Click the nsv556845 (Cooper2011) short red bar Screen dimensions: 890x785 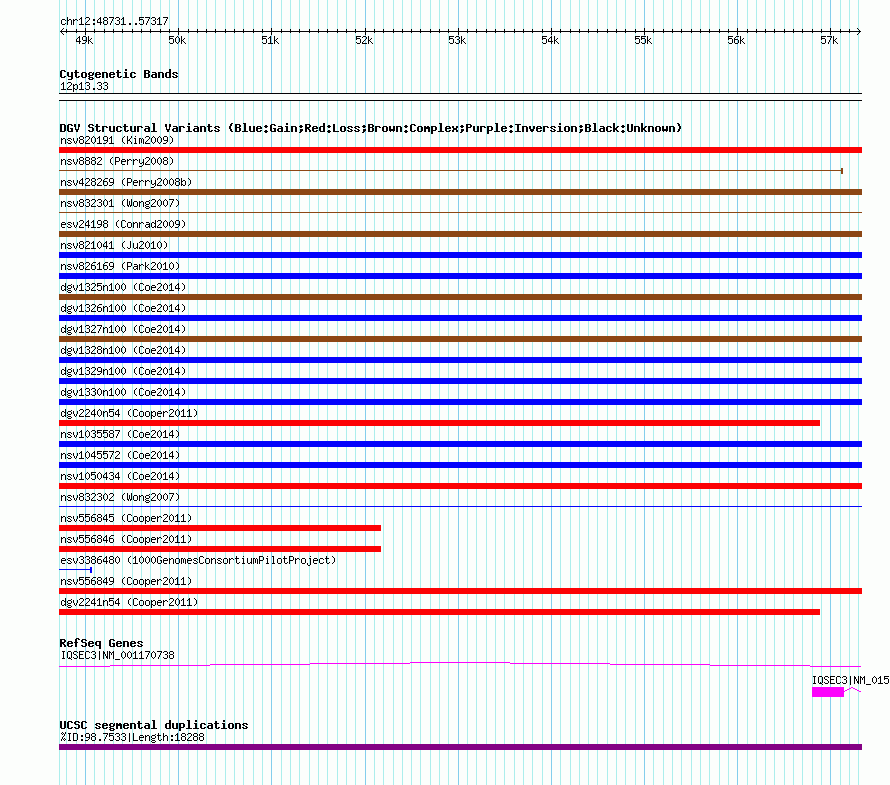[220, 528]
